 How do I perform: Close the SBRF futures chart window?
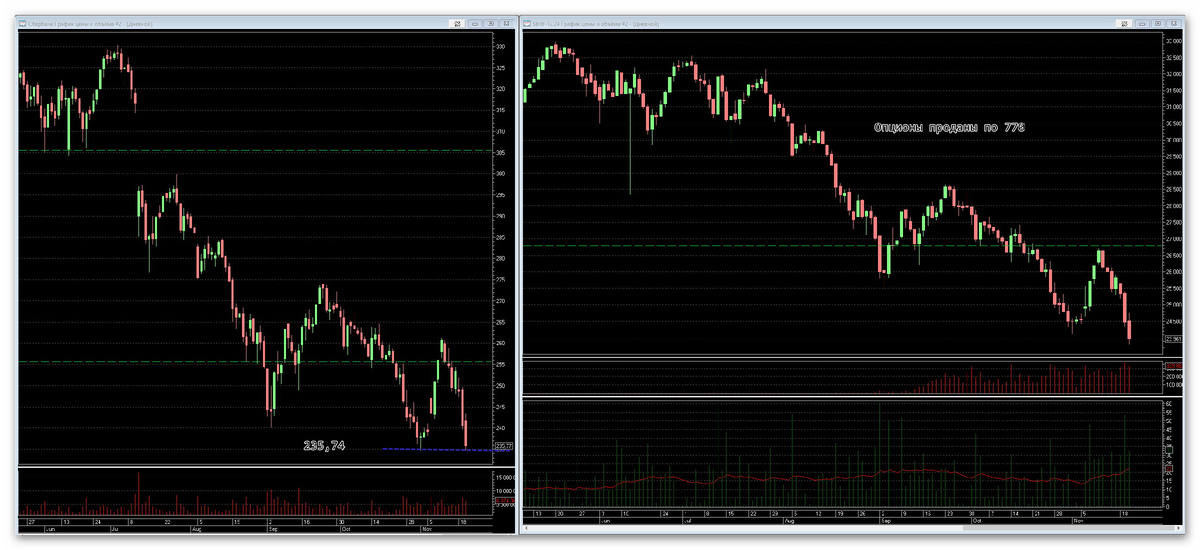tap(1174, 24)
